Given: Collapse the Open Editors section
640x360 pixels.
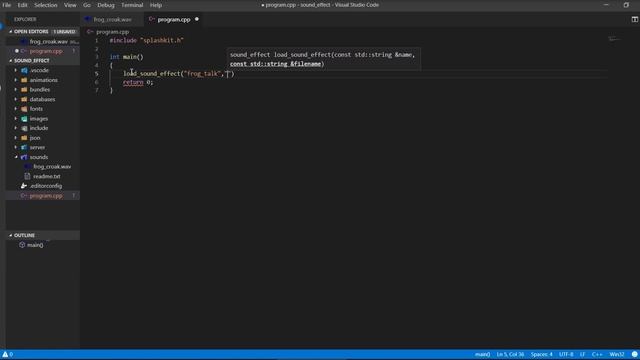Looking at the screenshot, I should point(11,31).
